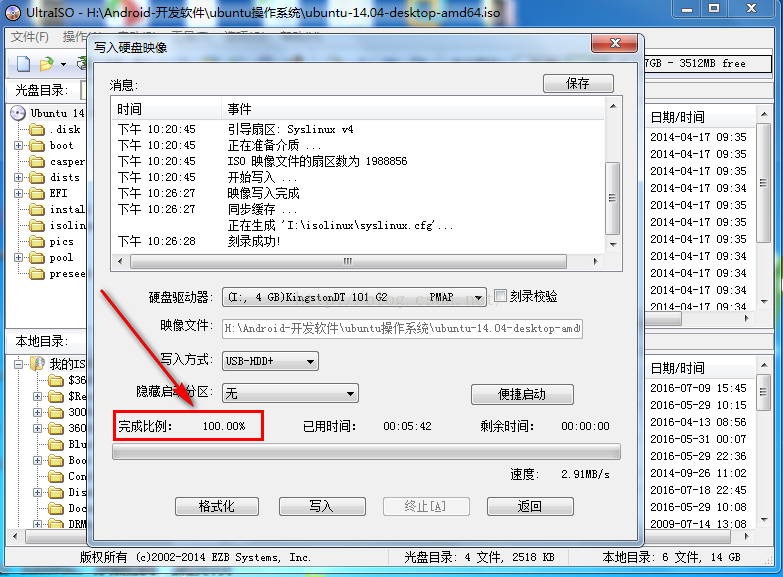Maximize the UltraISO window
The image size is (783, 577).
click(714, 9)
